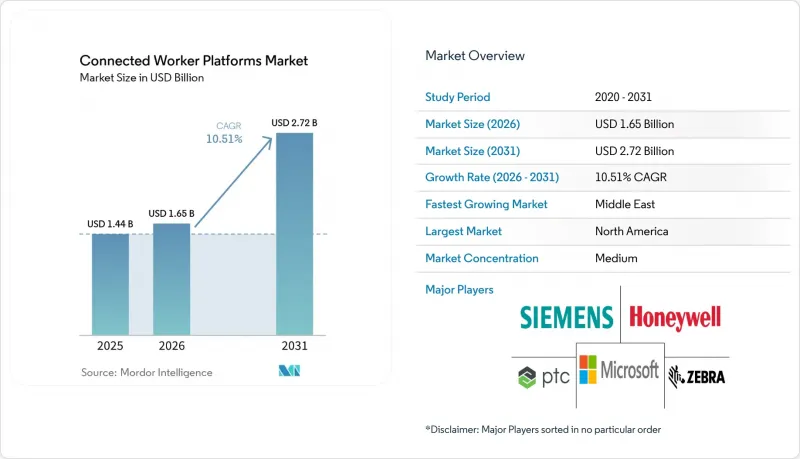Click the Major Players disclaimer text
The image size is (800, 459).
[543, 429]
